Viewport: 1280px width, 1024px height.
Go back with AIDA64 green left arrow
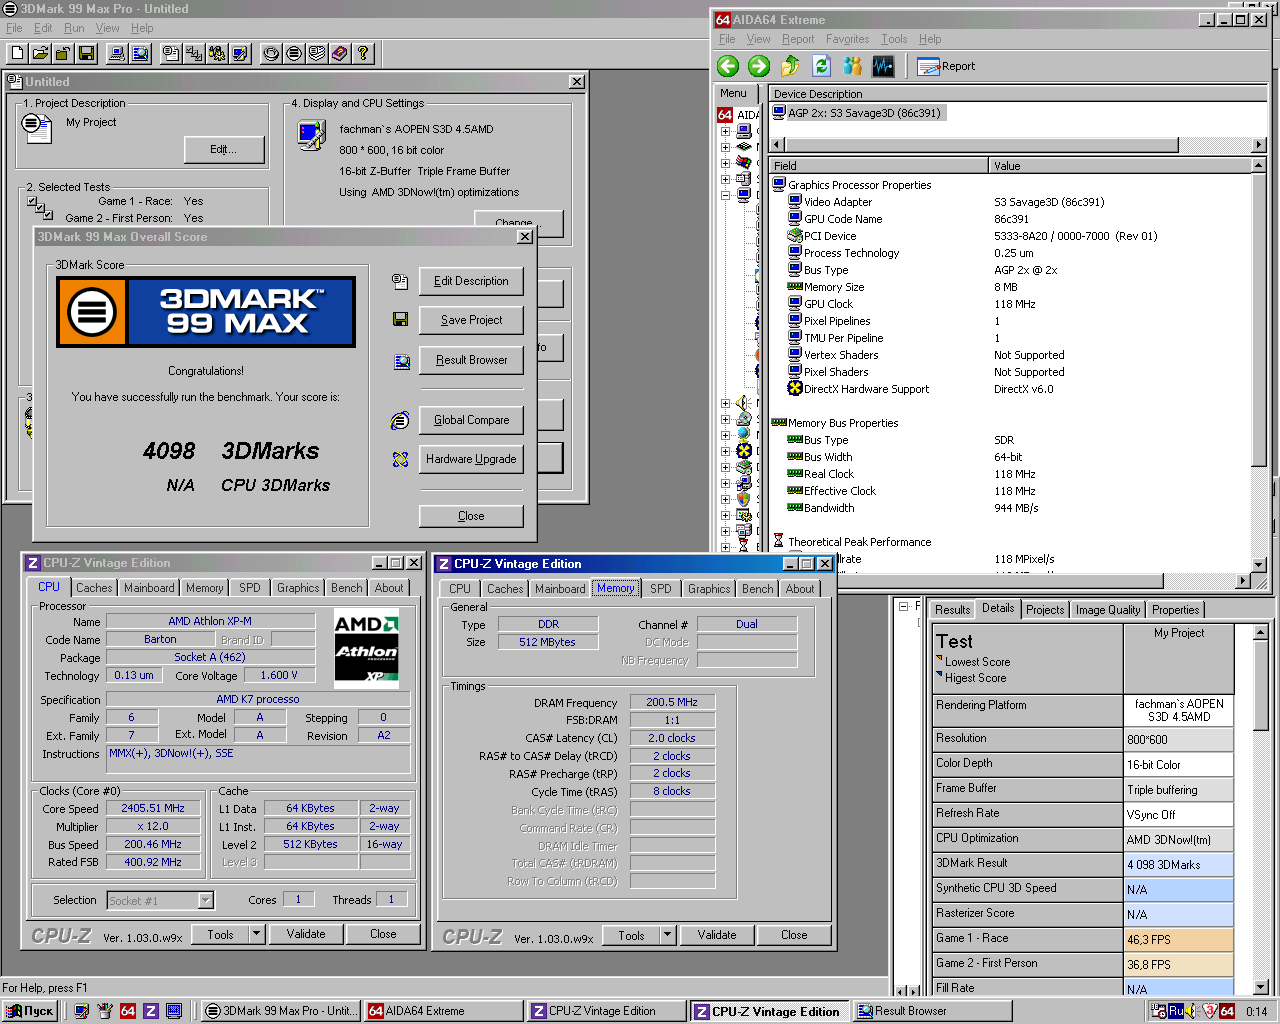728,66
